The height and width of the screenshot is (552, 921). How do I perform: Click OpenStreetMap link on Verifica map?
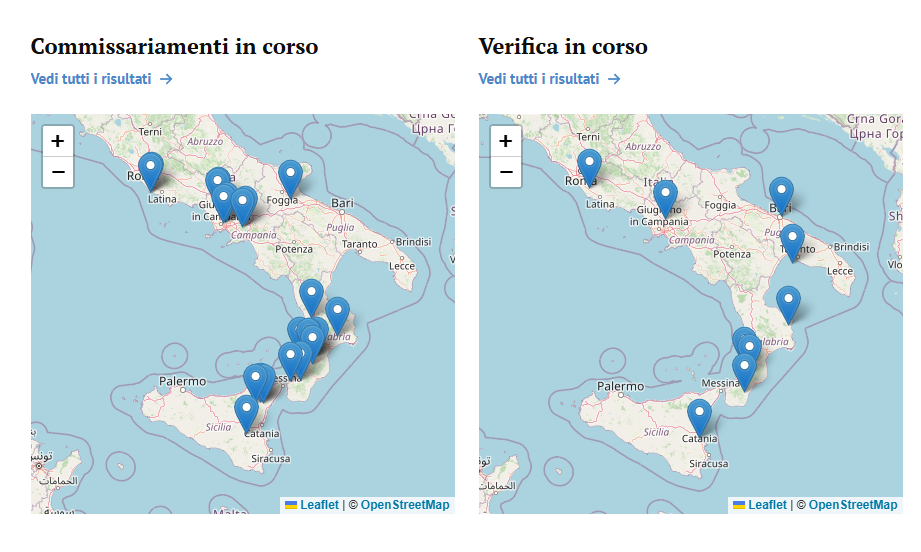tap(853, 505)
